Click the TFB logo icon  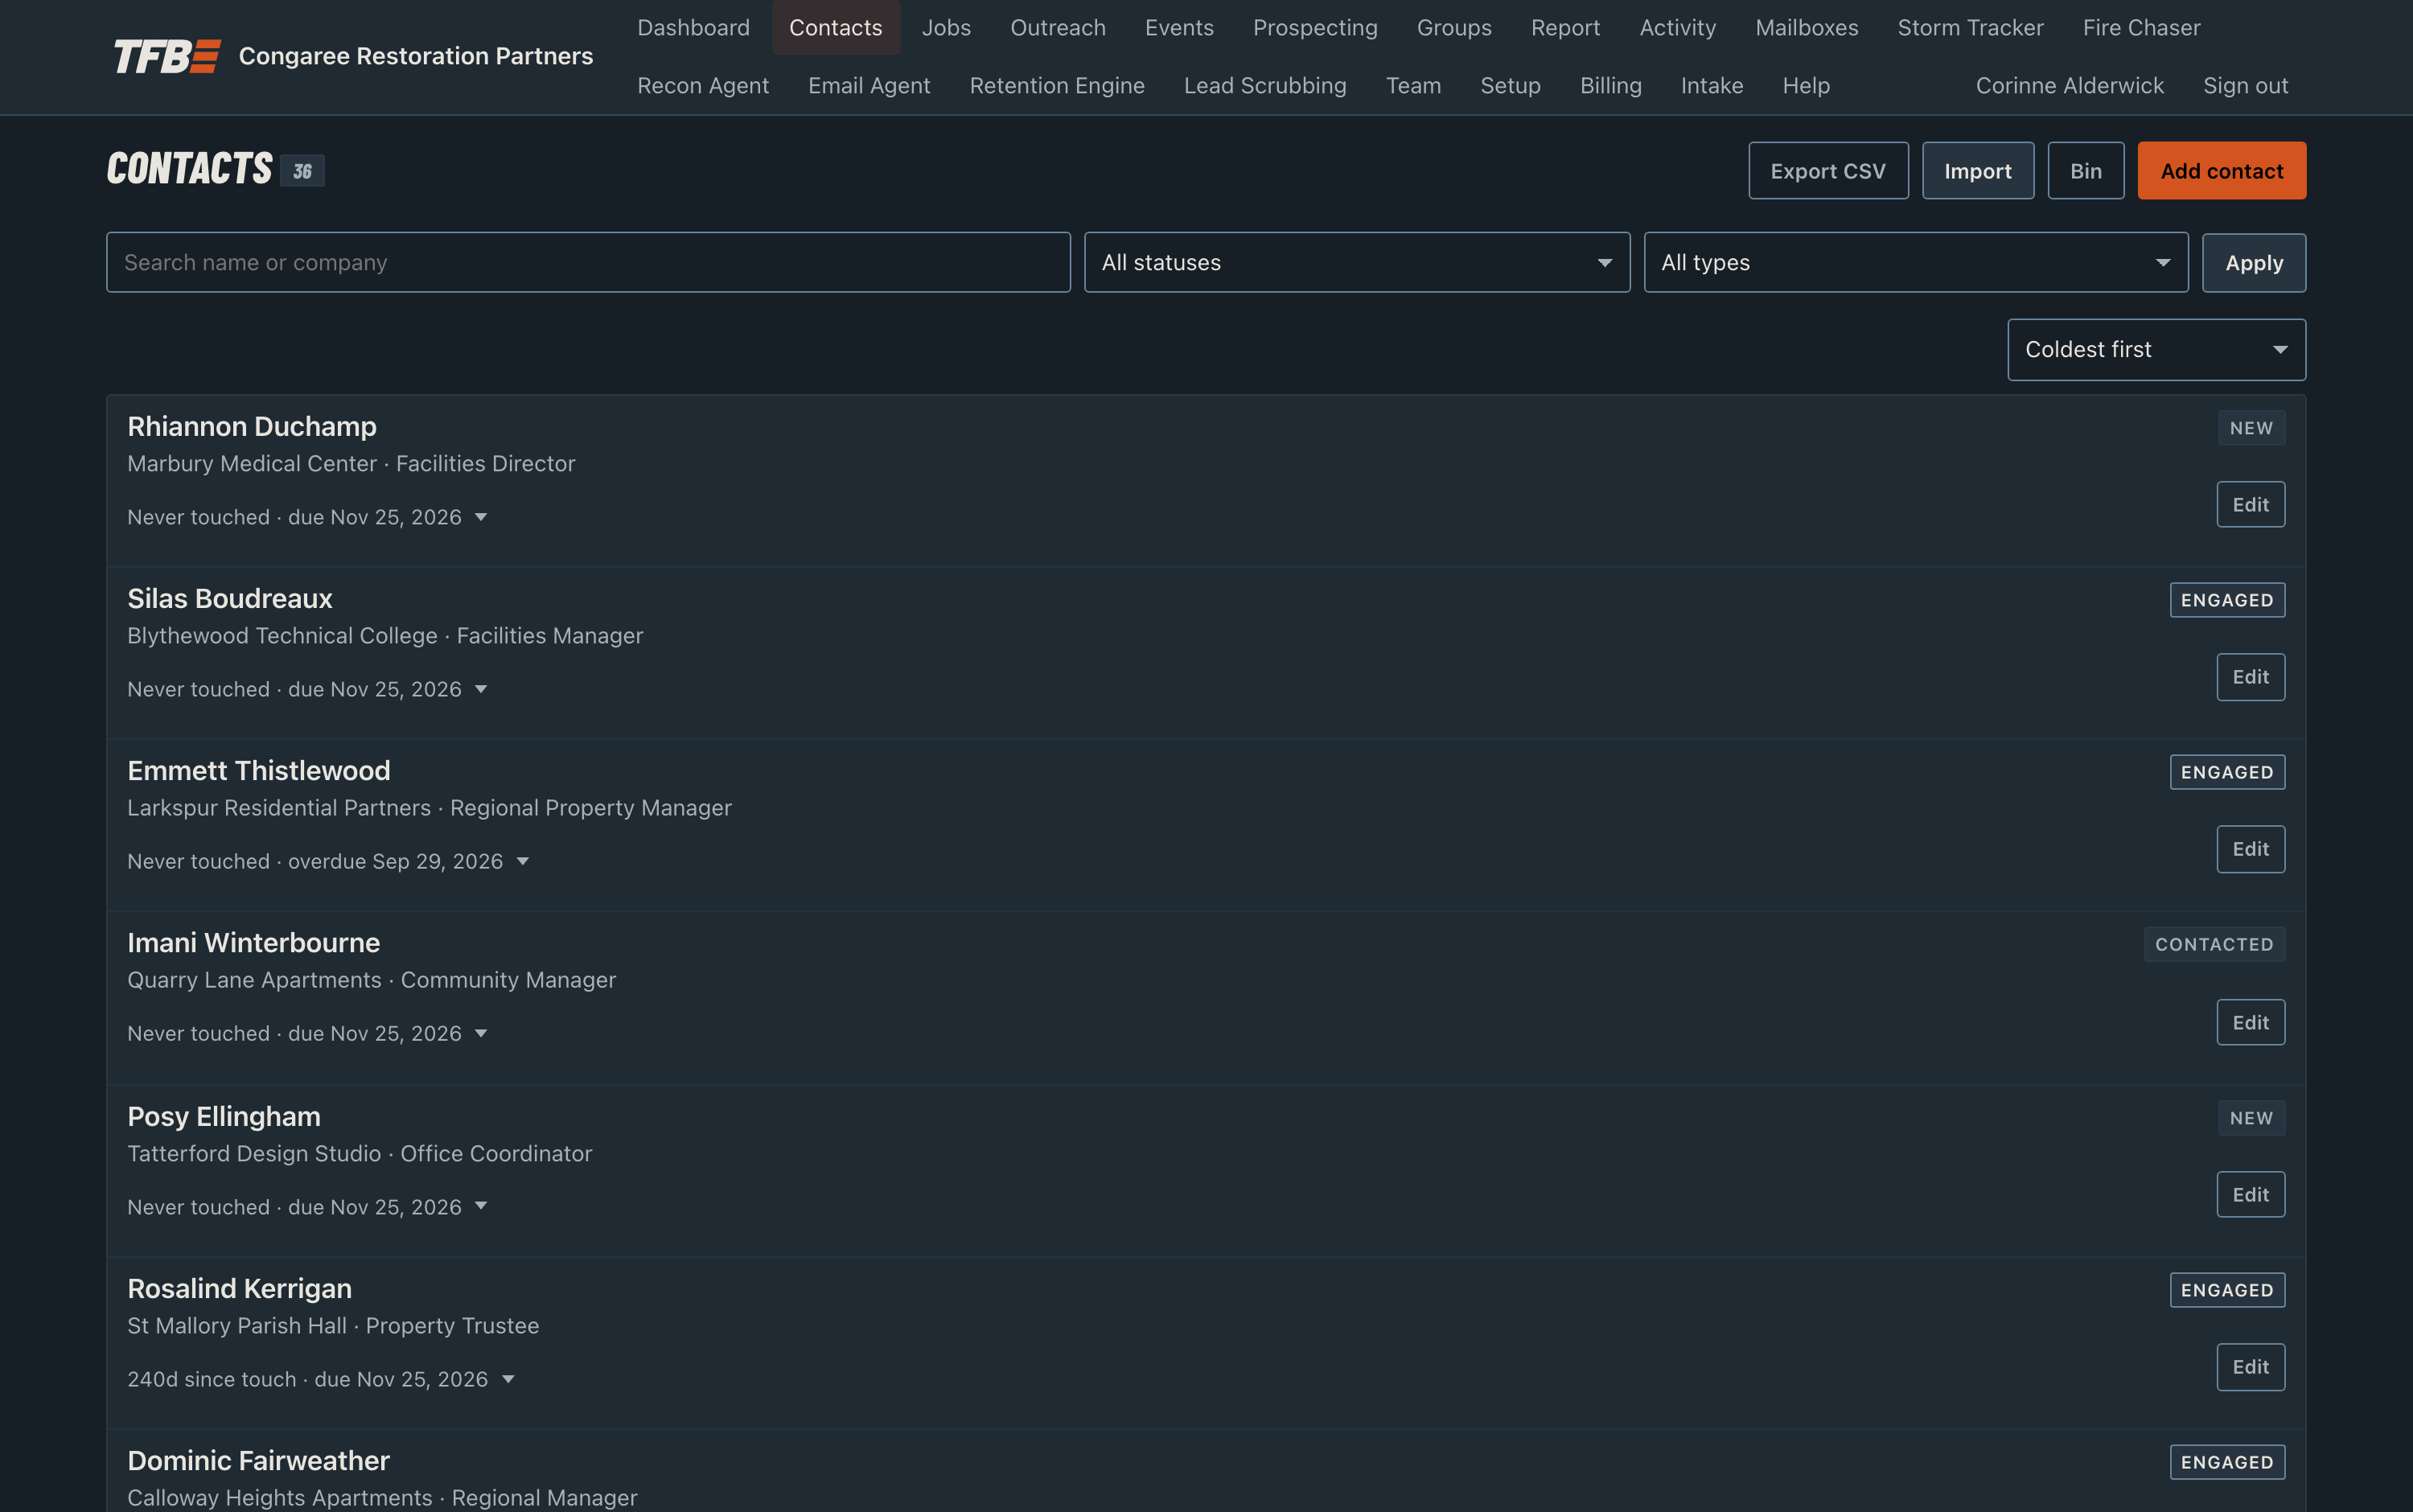click(x=167, y=56)
